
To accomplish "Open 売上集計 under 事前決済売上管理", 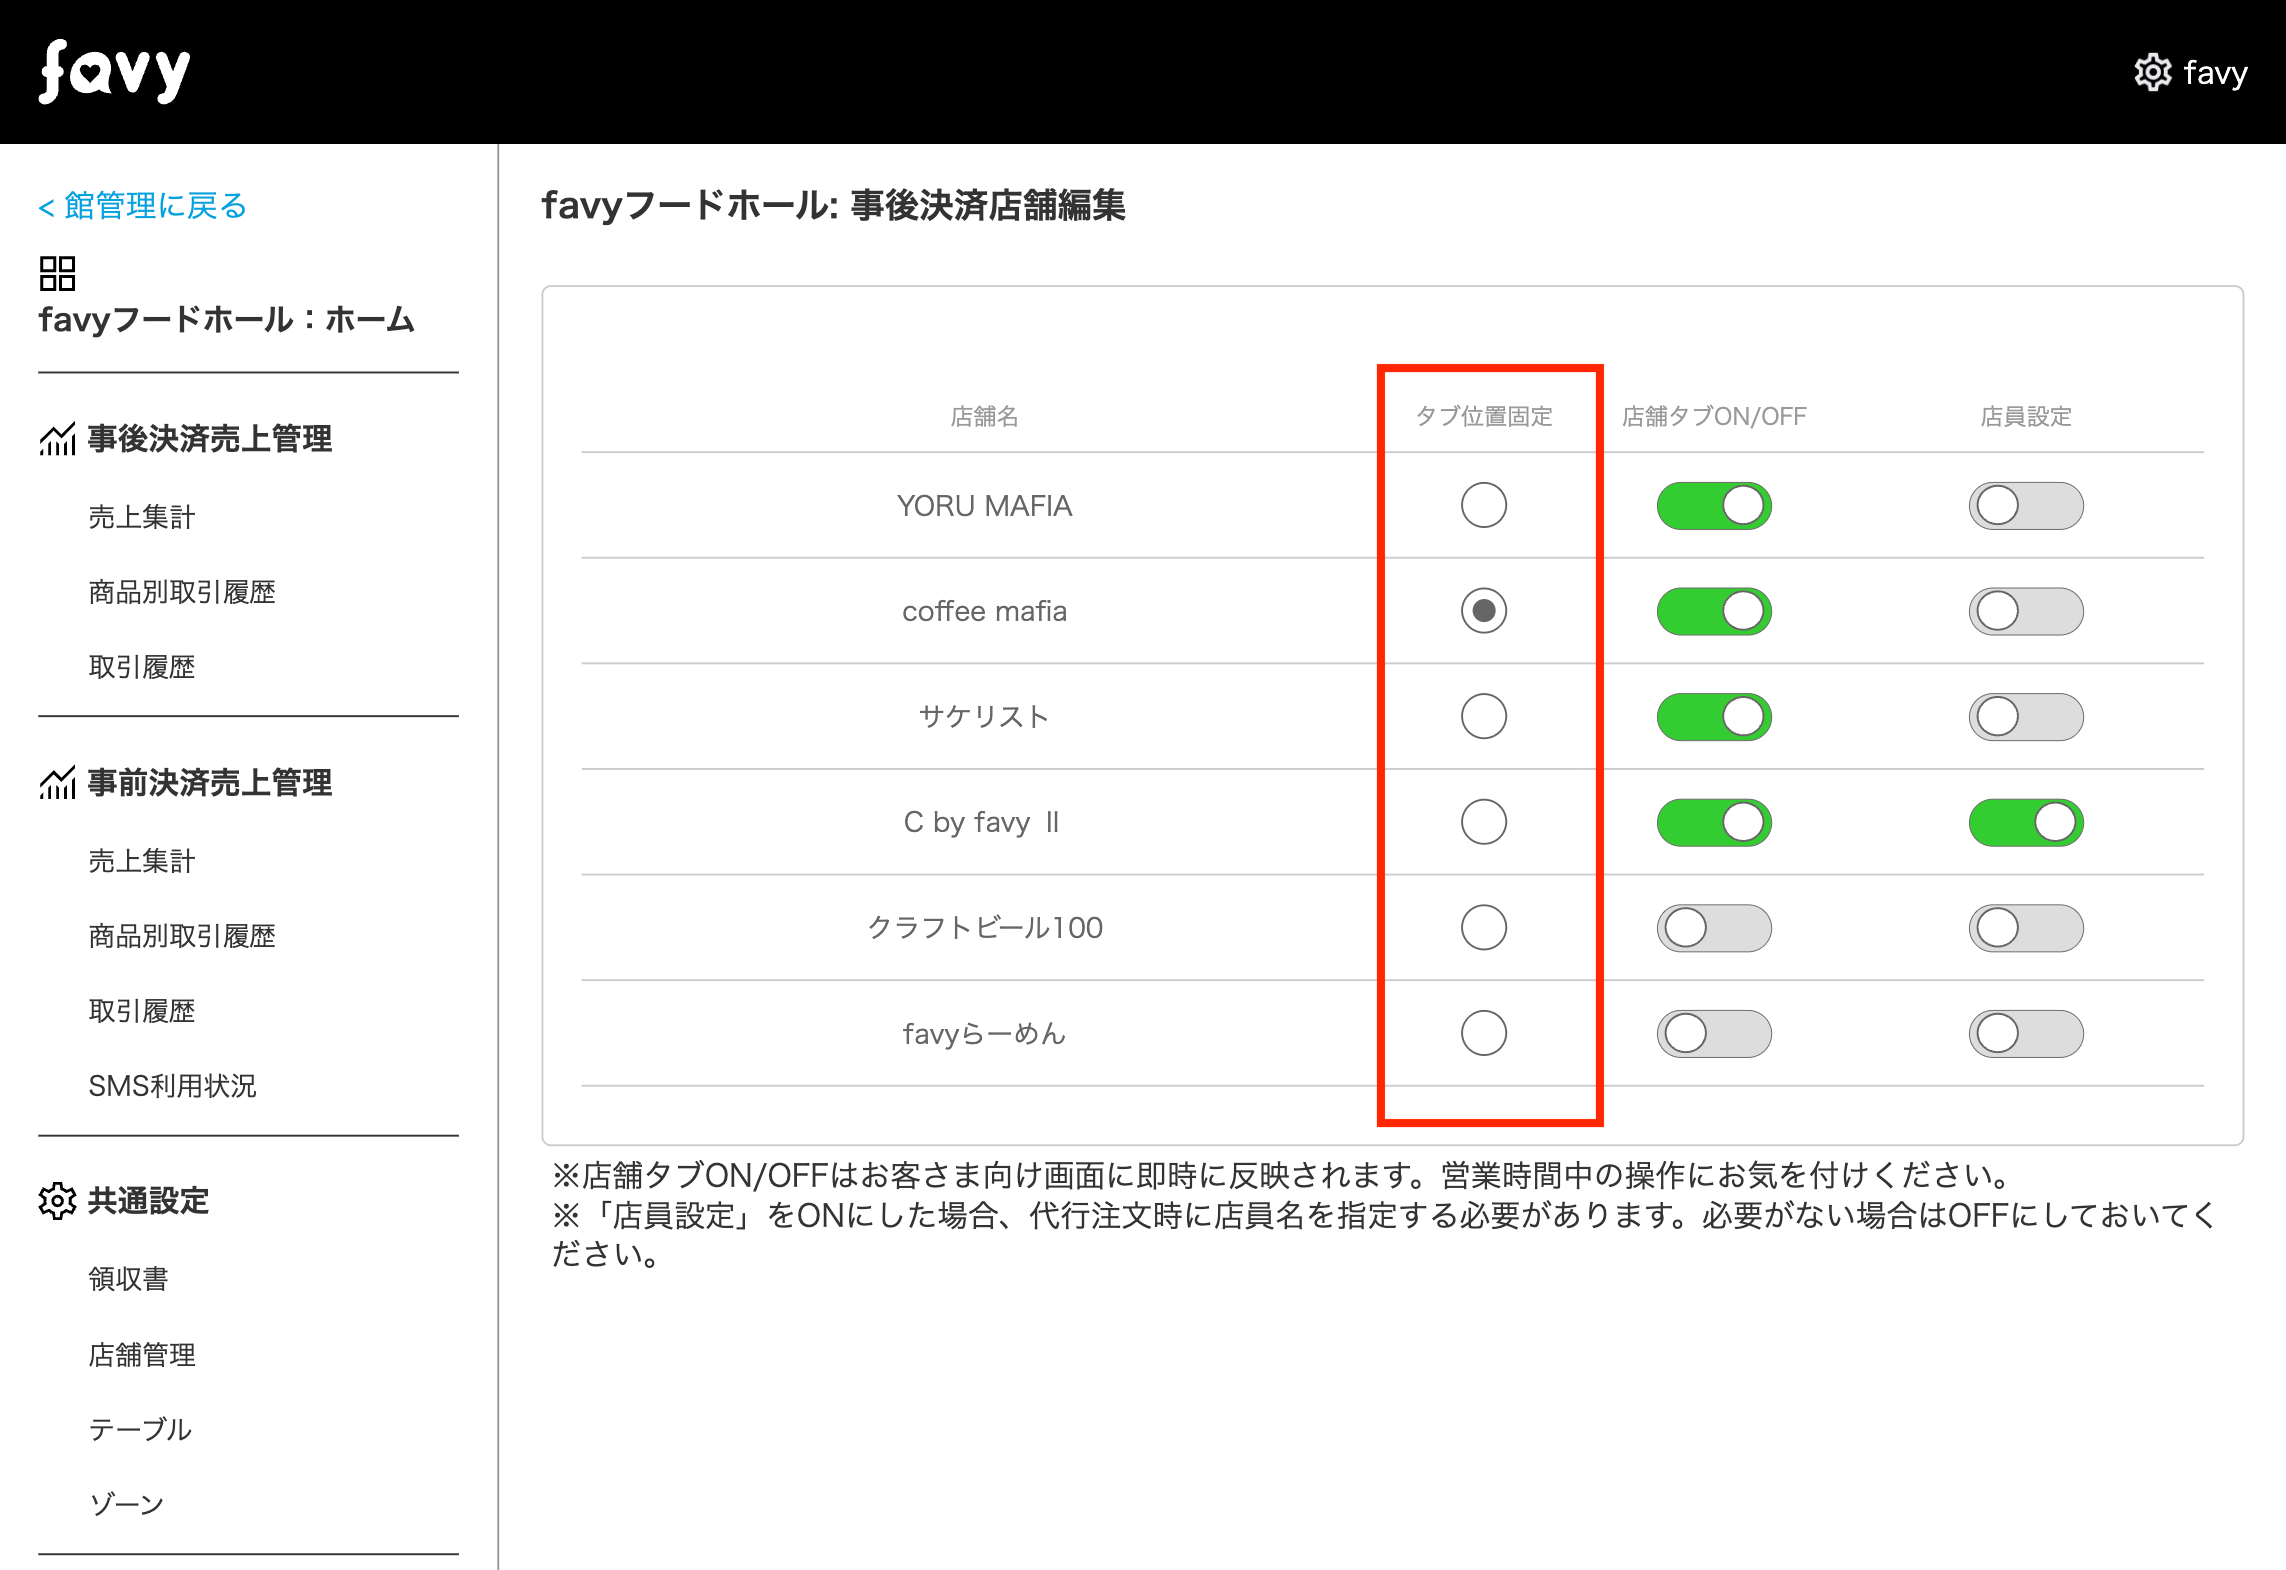I will coord(142,861).
